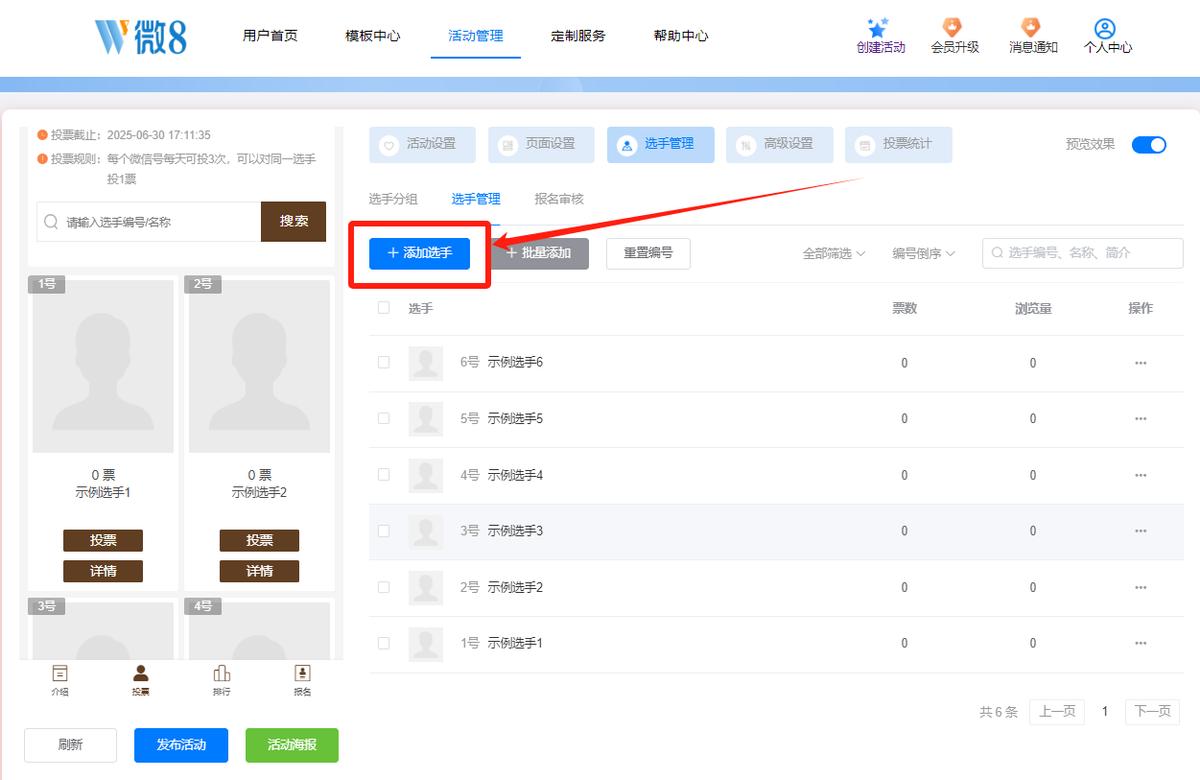Screen dimensions: 1200x780
Task: Click the 投票 icon in preview footer
Action: click(x=141, y=673)
